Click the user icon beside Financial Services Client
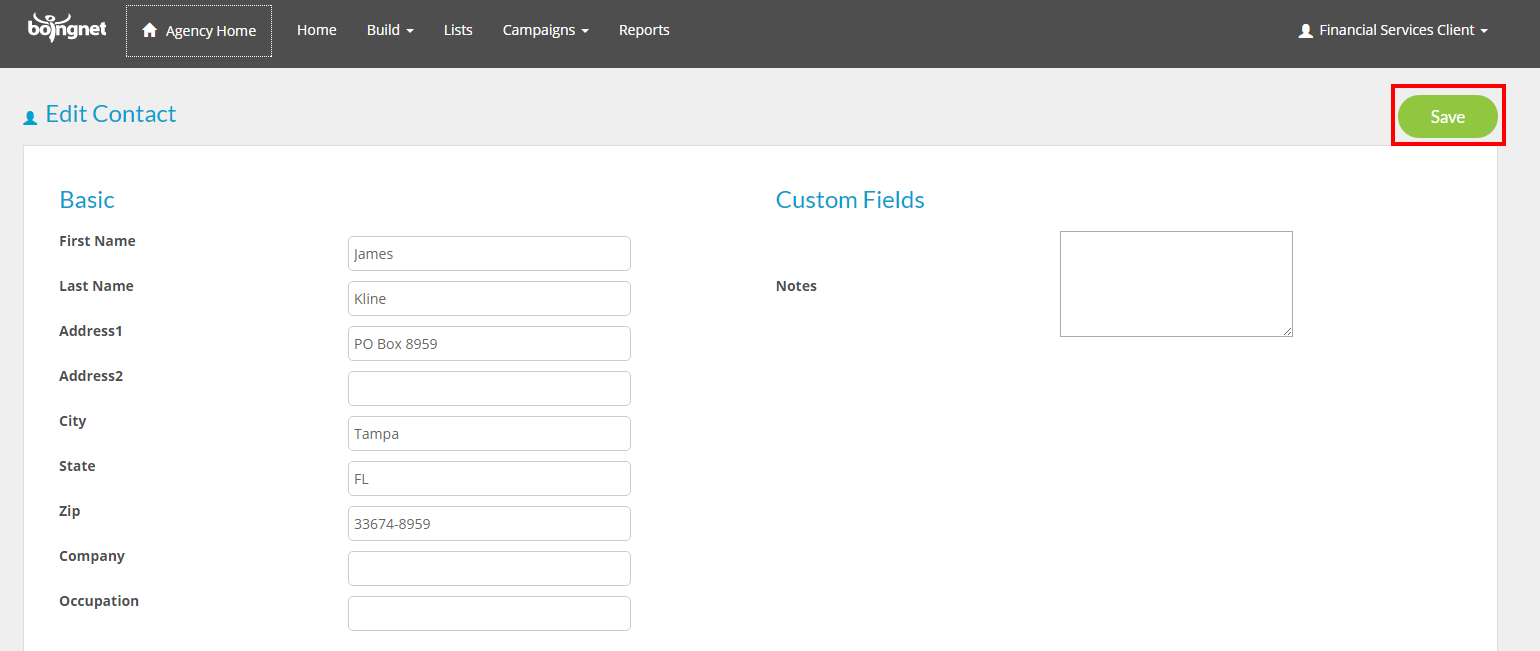The image size is (1540, 651). [x=1305, y=31]
